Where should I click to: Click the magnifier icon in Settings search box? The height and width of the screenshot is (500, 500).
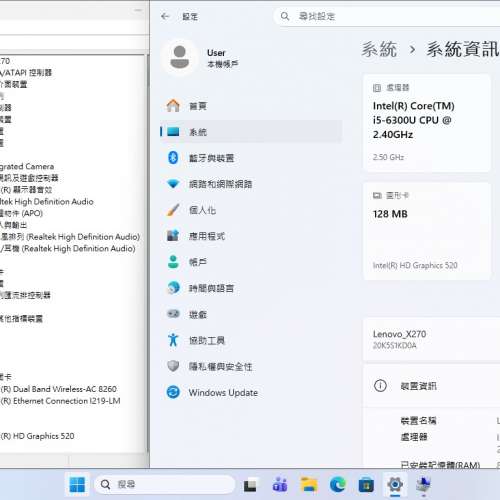pyautogui.click(x=285, y=16)
